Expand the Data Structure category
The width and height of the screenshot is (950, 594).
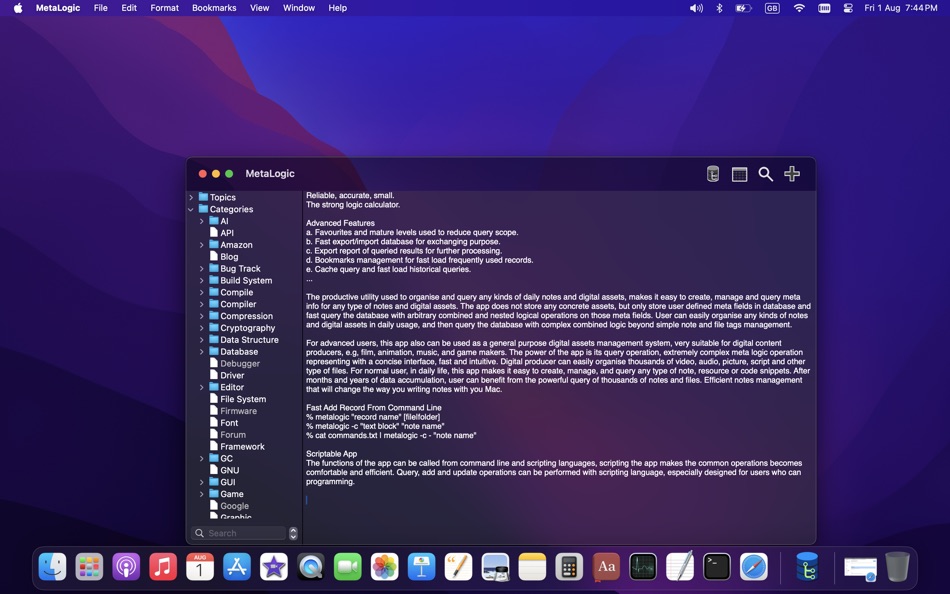pyautogui.click(x=202, y=340)
